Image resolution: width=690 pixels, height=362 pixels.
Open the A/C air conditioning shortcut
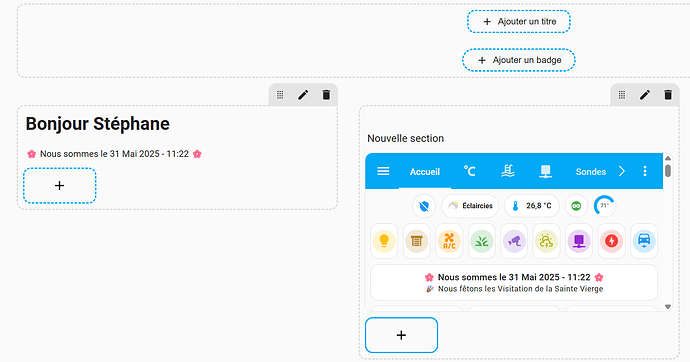449,241
